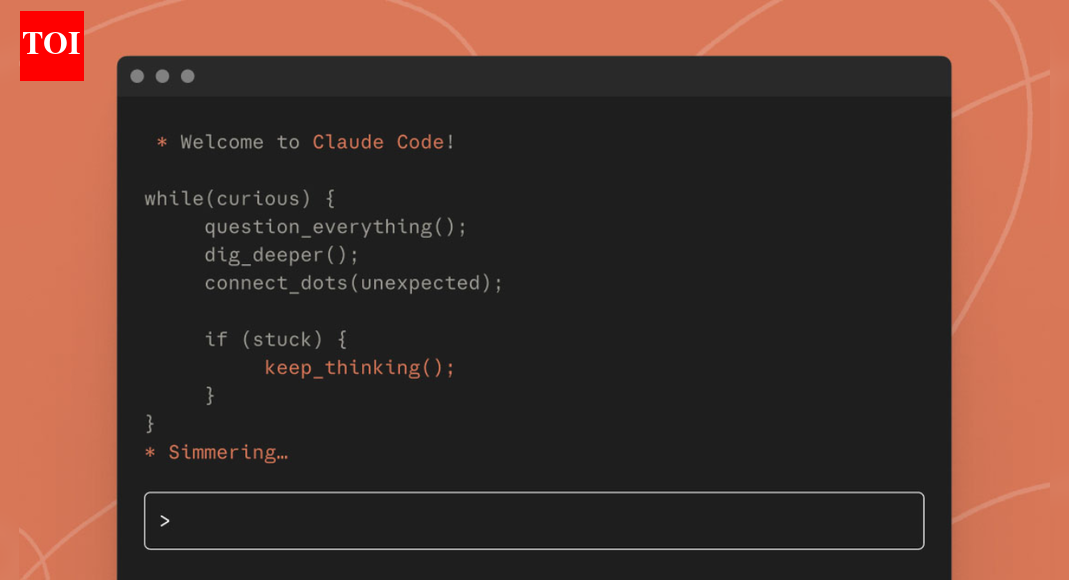The width and height of the screenshot is (1069, 580).
Task: Click the TOI logo icon
Action: [x=51, y=45]
